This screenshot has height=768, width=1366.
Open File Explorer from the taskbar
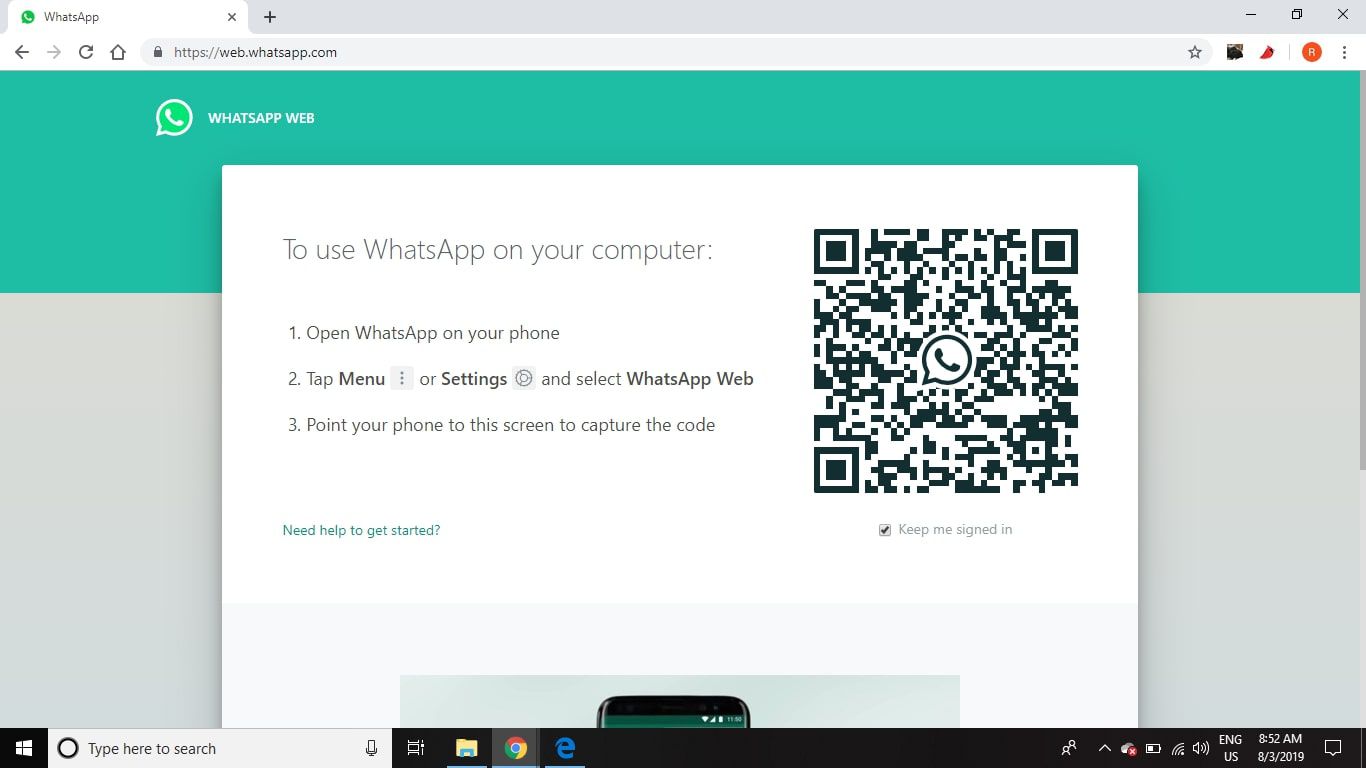tap(466, 748)
